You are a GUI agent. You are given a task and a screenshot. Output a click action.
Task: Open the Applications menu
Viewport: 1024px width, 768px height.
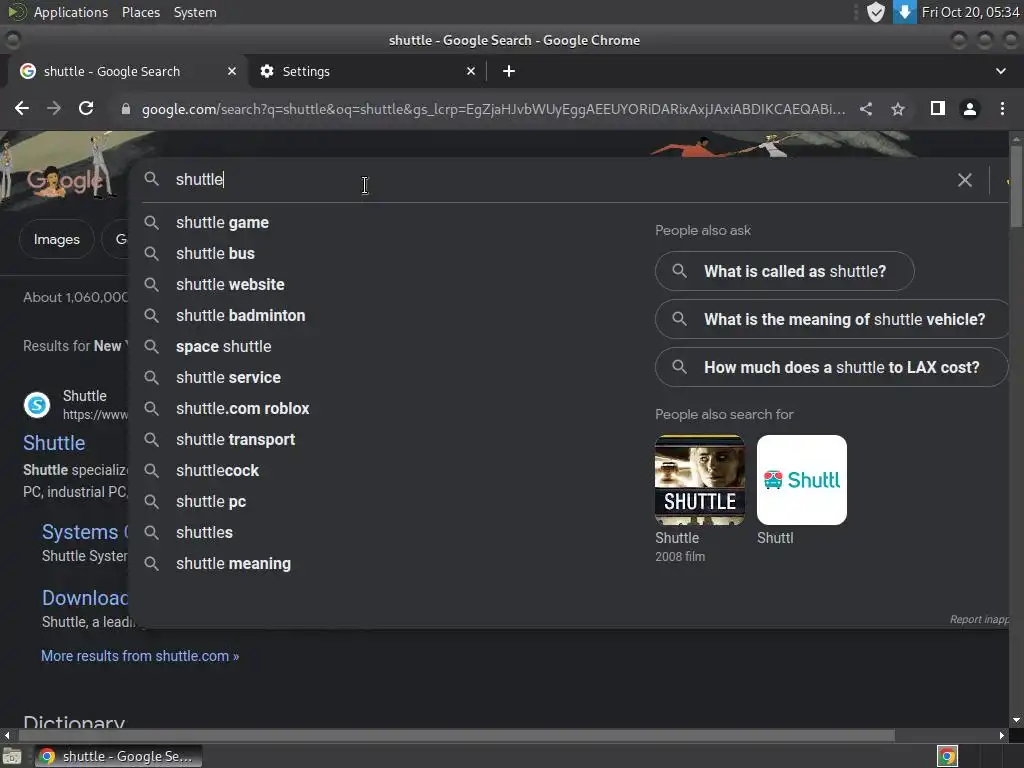click(71, 12)
